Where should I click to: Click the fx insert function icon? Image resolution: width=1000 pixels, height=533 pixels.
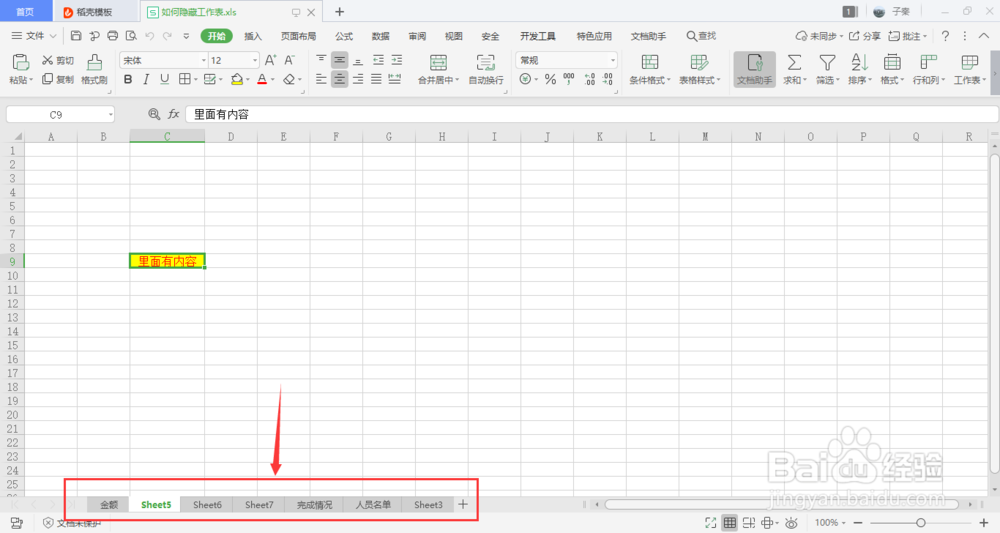[x=173, y=114]
